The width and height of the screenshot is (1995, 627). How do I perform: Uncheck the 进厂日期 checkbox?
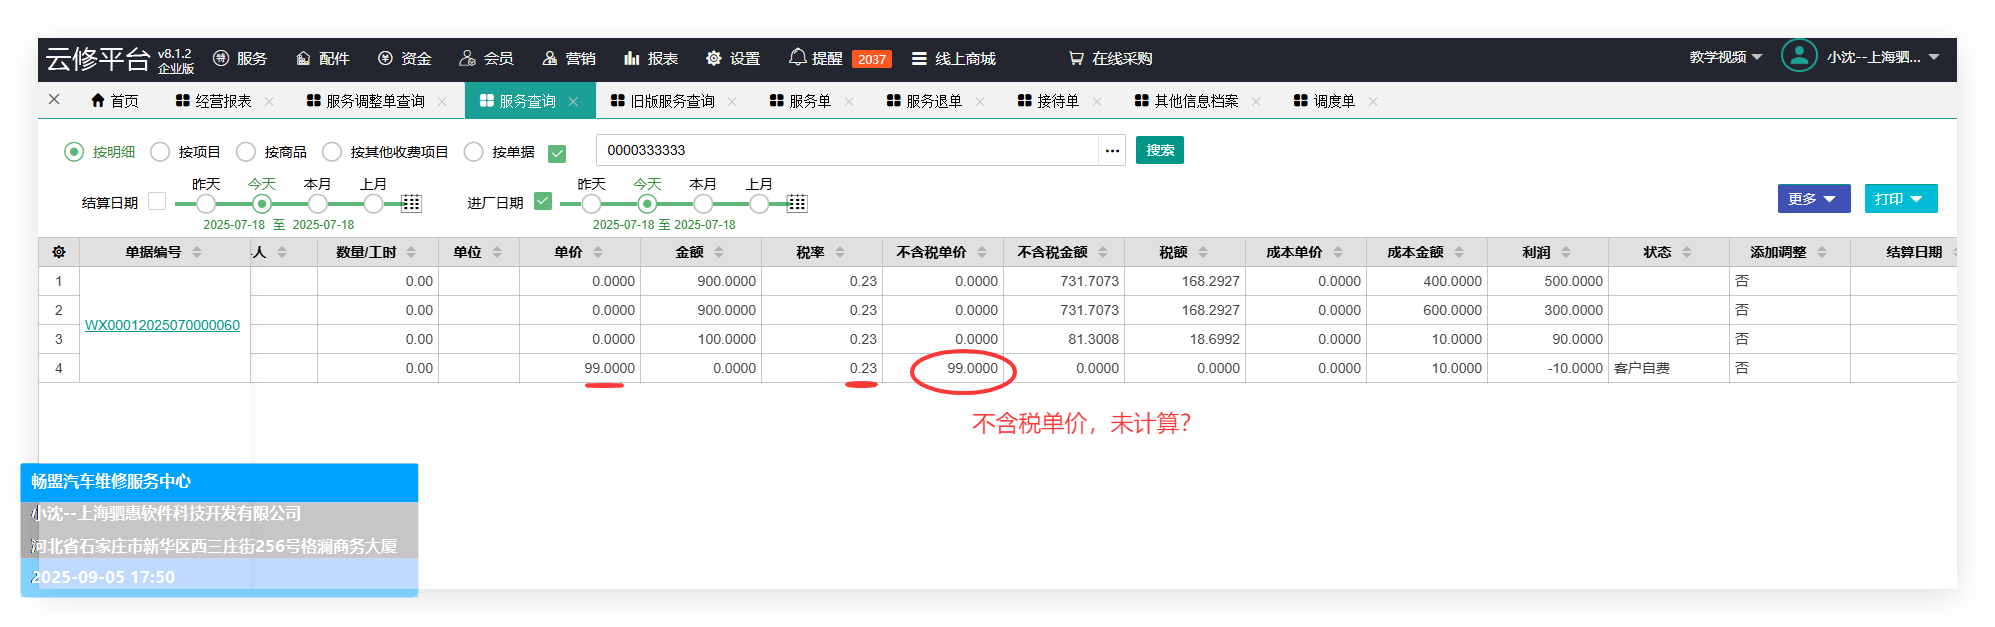tap(543, 201)
